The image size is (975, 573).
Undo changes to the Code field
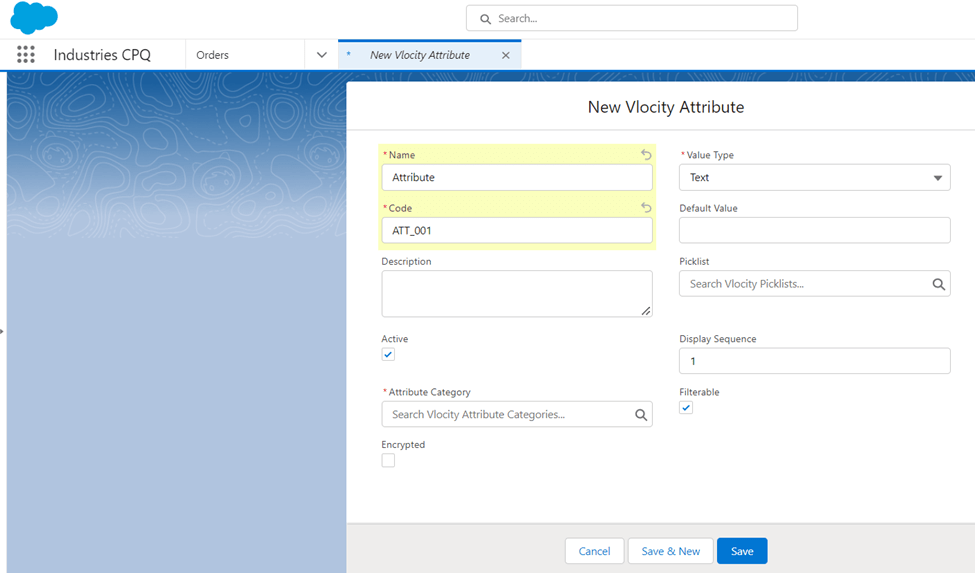click(x=646, y=208)
